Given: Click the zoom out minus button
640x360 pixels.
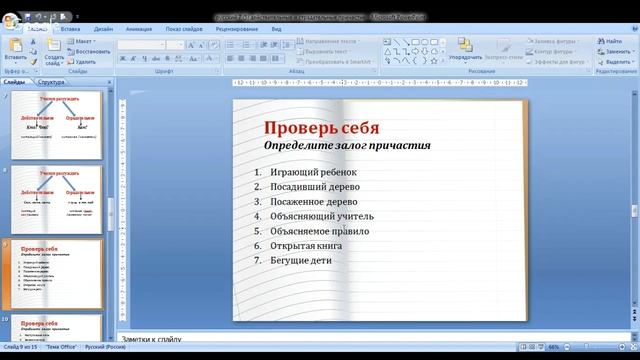Looking at the screenshot, I should tap(567, 347).
